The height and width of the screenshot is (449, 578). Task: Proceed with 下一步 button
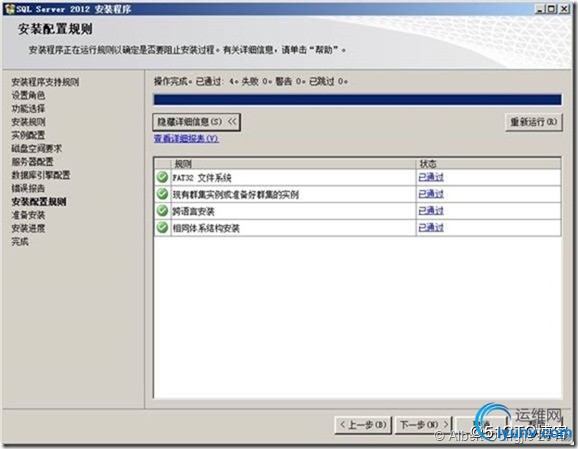point(424,425)
